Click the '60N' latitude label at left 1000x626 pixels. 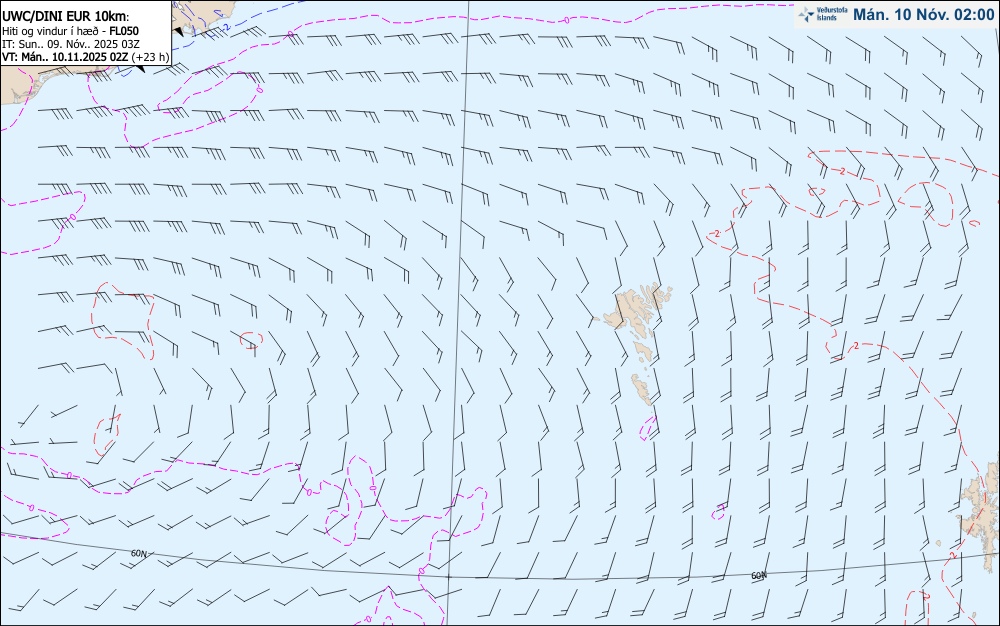(139, 553)
